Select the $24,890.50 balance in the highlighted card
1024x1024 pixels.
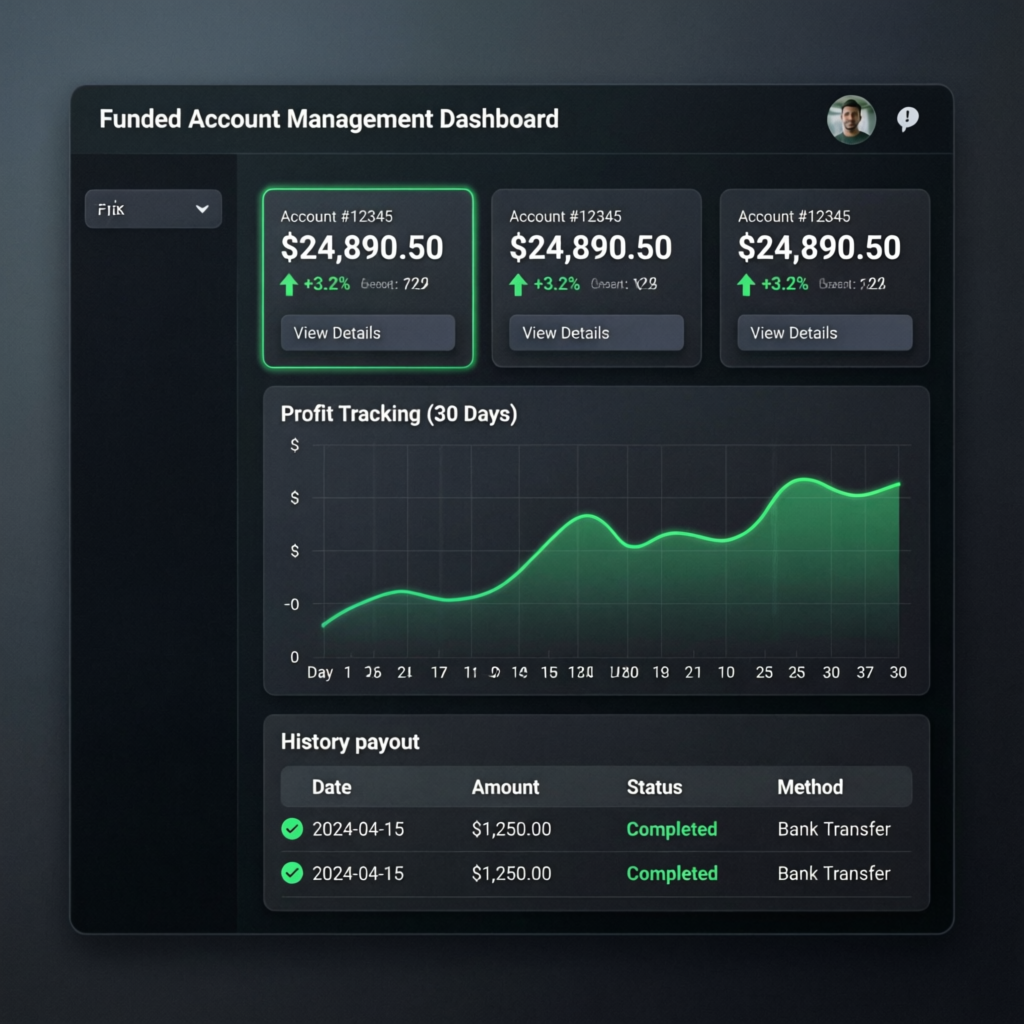point(362,248)
